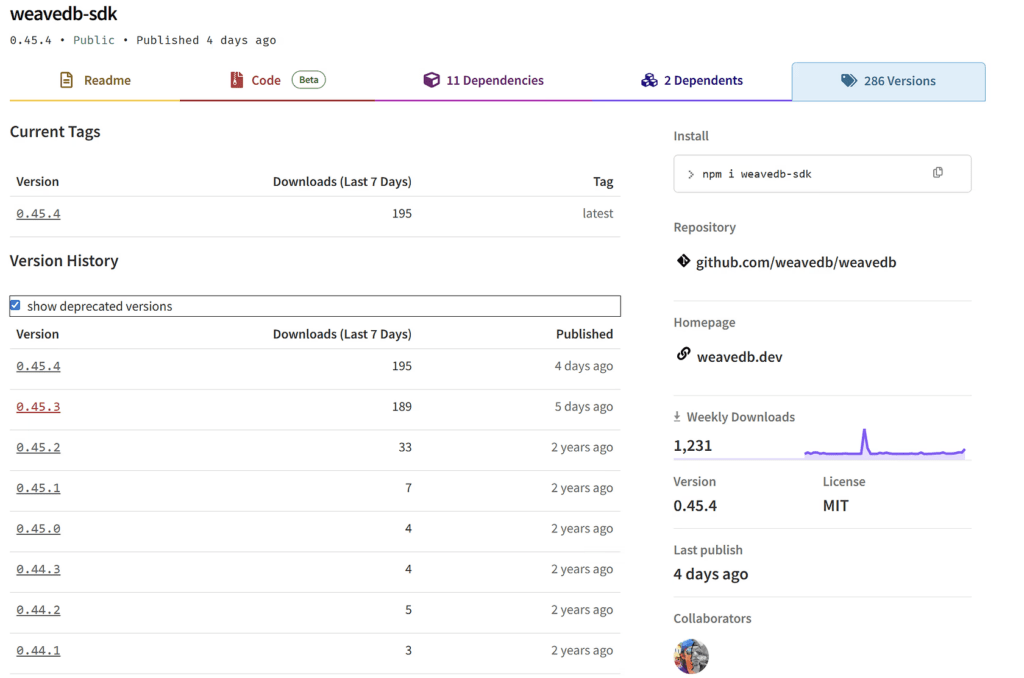The image size is (1024, 678).
Task: Click the 'Last publish' 4 days ago value
Action: point(711,574)
